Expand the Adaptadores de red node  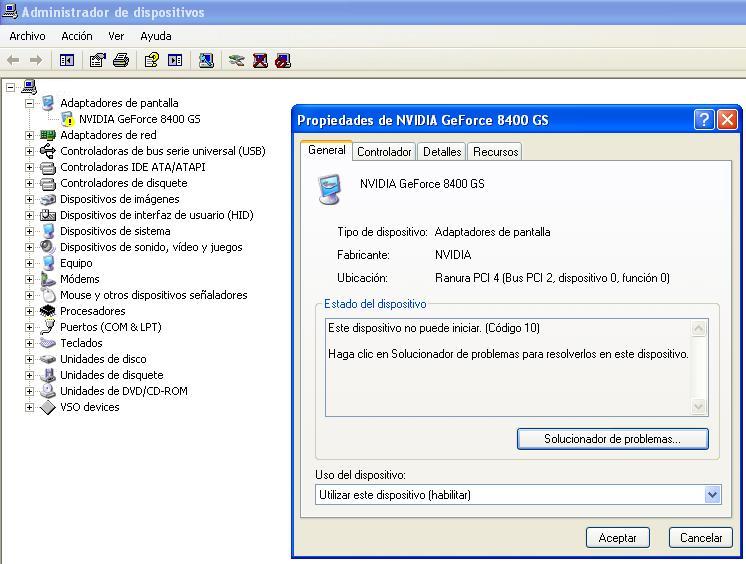pyautogui.click(x=29, y=135)
